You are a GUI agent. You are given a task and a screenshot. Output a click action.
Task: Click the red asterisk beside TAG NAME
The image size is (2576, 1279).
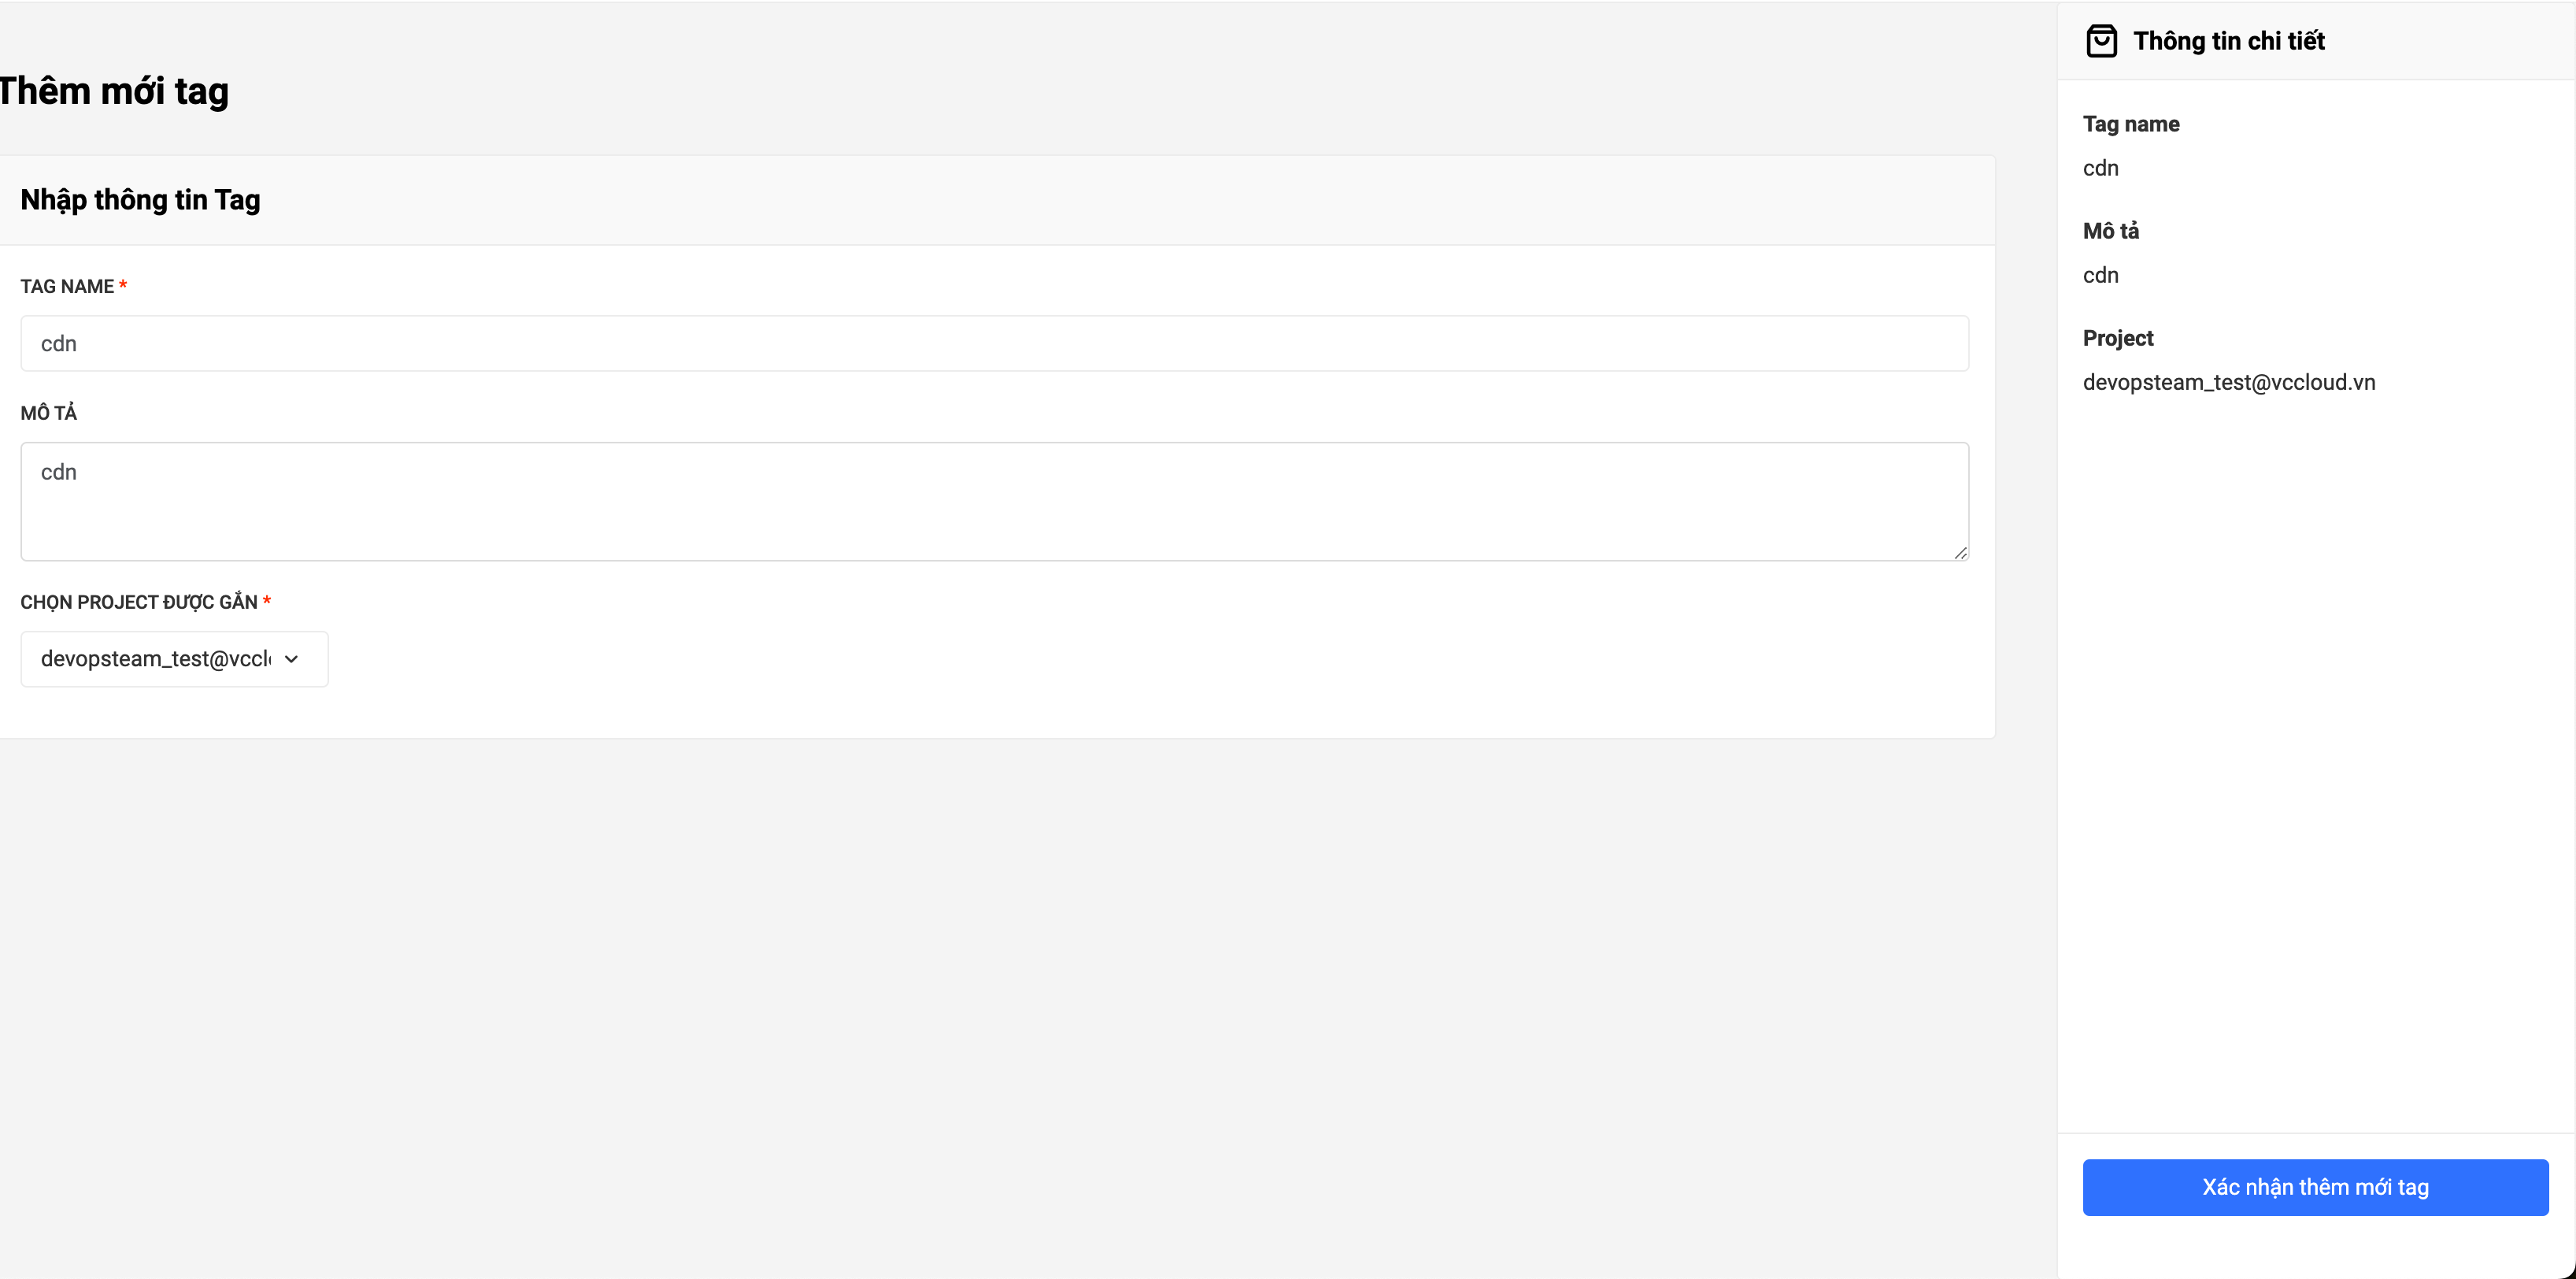123,286
